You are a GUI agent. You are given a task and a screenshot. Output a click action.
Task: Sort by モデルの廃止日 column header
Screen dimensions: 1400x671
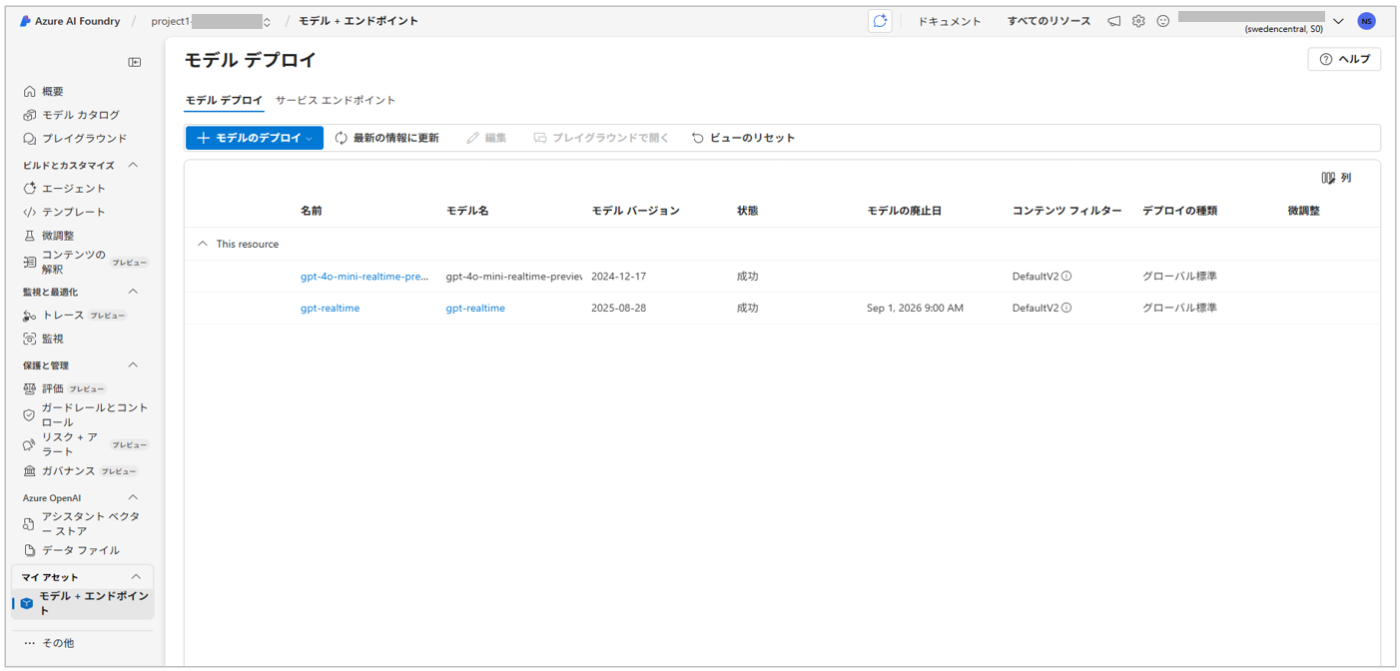pos(905,211)
